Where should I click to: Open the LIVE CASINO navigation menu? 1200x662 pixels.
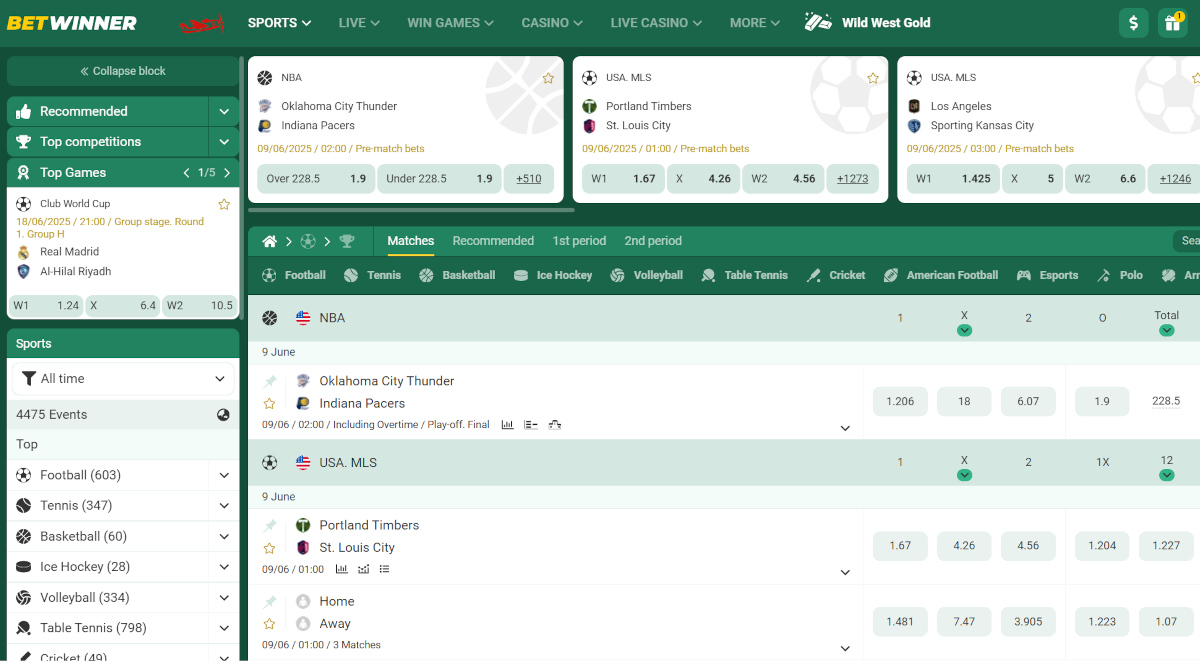click(656, 22)
